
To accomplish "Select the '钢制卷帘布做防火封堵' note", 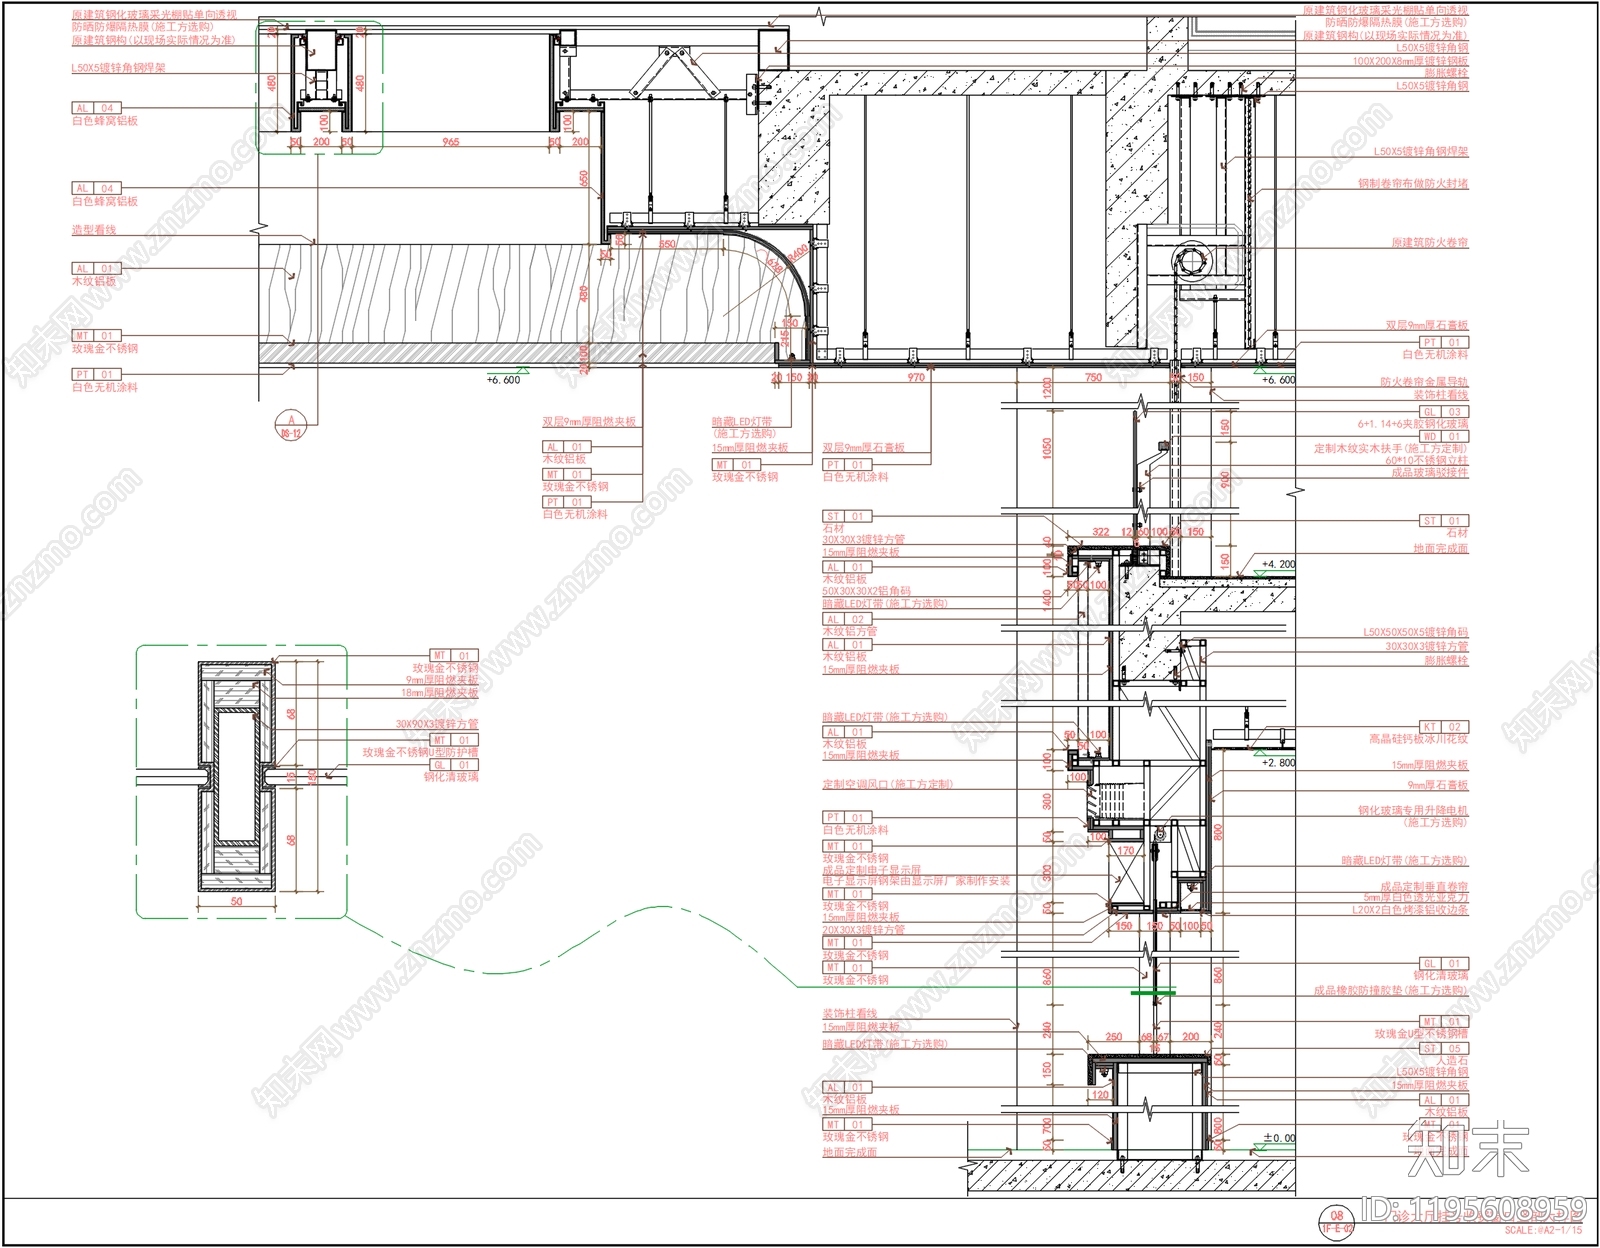I will pyautogui.click(x=1413, y=184).
